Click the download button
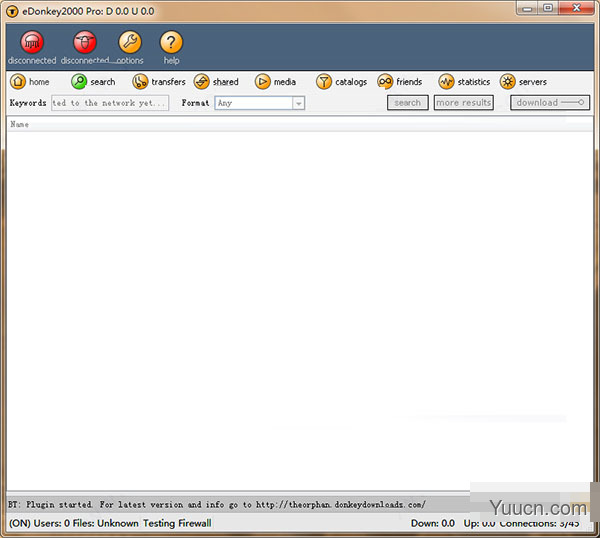This screenshot has width=600, height=538. click(550, 103)
